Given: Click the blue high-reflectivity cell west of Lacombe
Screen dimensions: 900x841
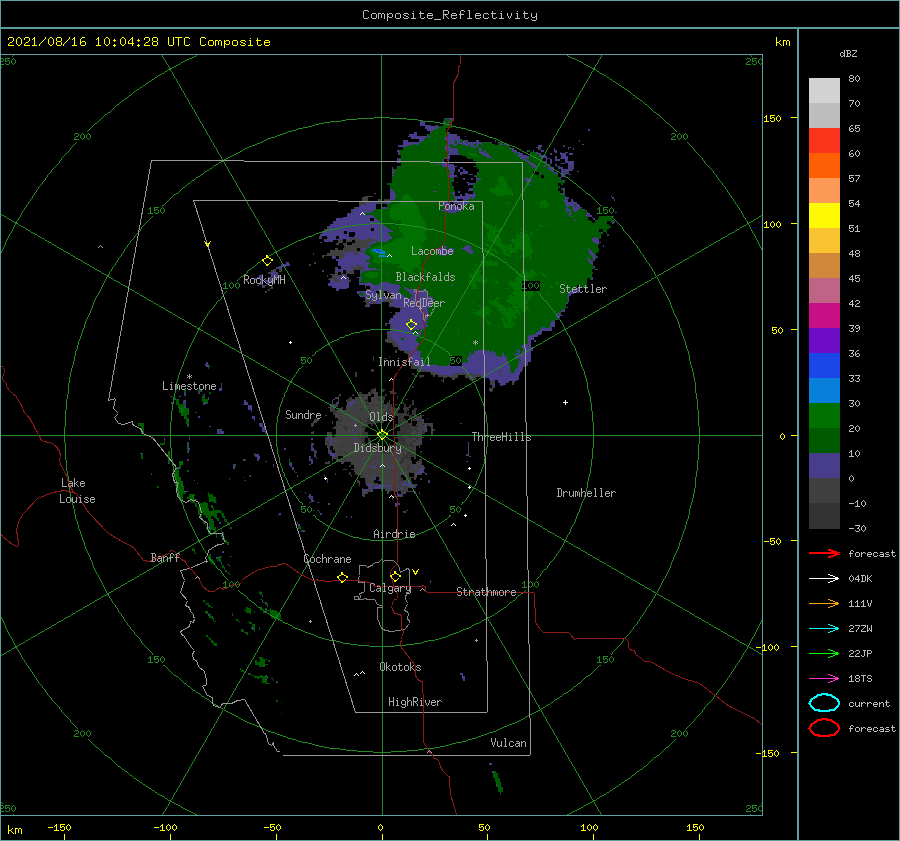Looking at the screenshot, I should (379, 252).
